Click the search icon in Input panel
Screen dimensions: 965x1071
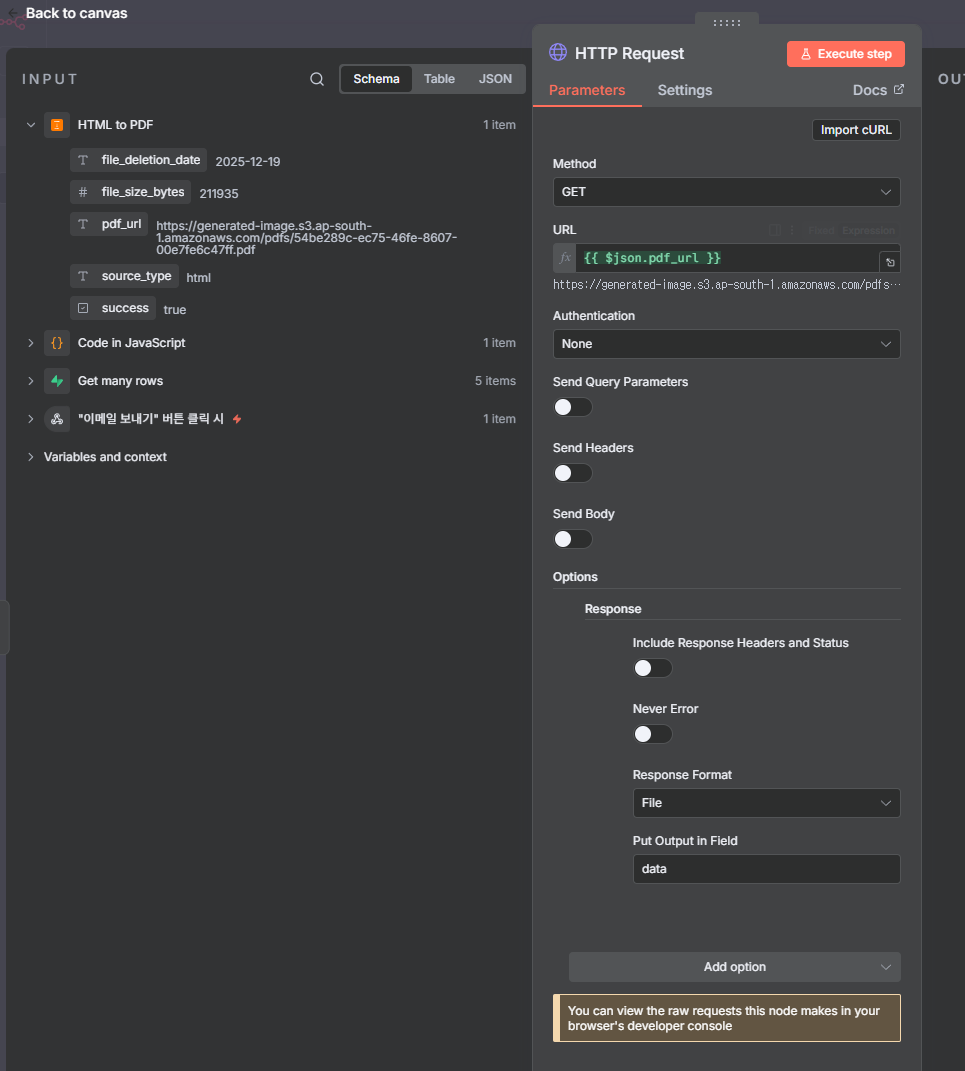click(317, 79)
